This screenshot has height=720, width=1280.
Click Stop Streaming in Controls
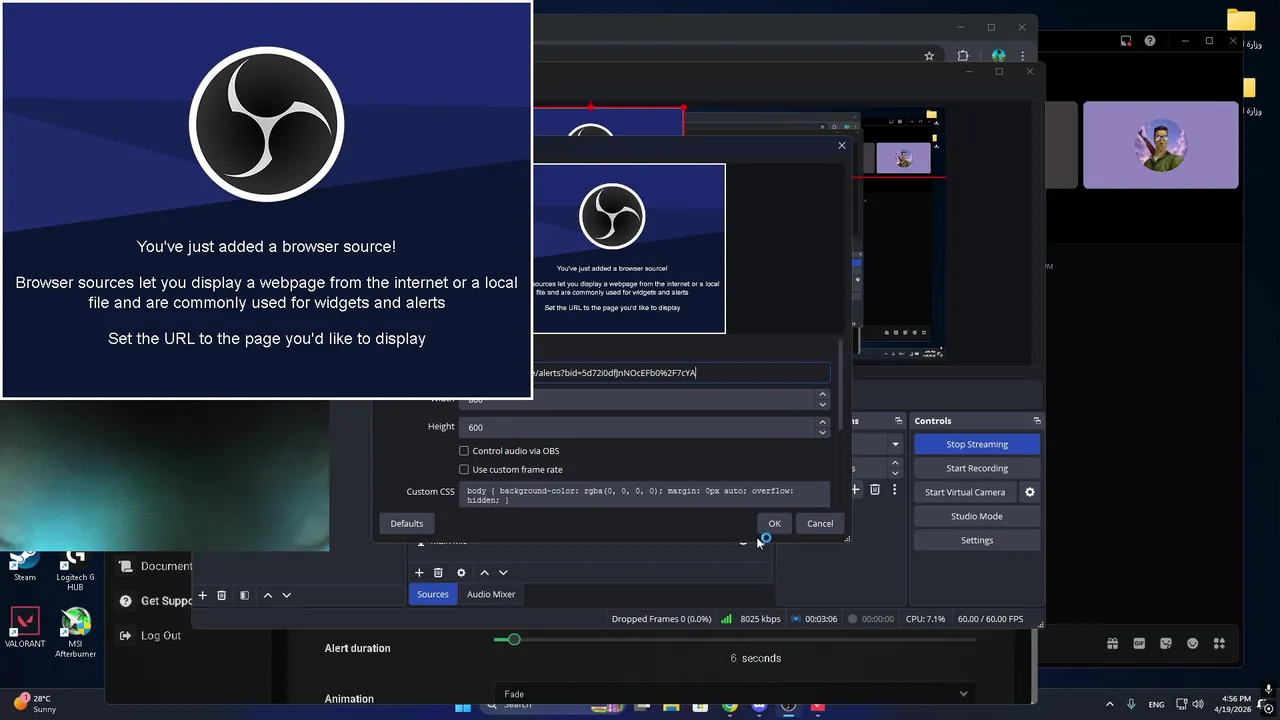[977, 444]
